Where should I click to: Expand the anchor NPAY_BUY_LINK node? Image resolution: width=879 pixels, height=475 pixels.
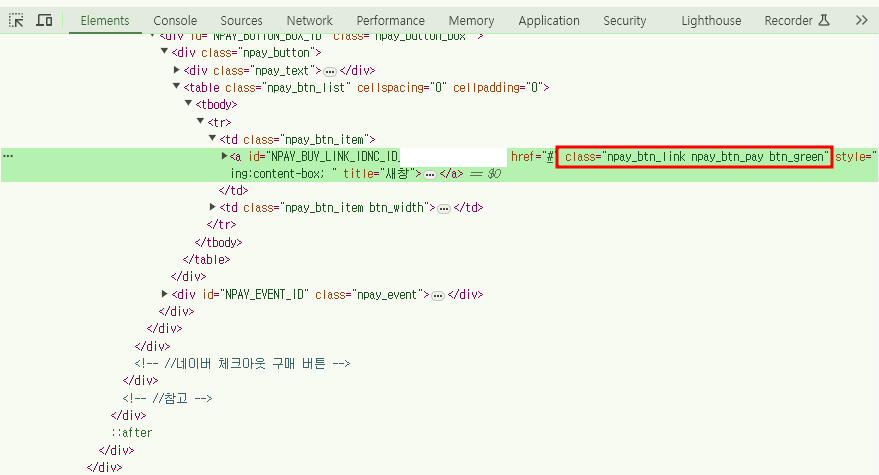[x=224, y=156]
